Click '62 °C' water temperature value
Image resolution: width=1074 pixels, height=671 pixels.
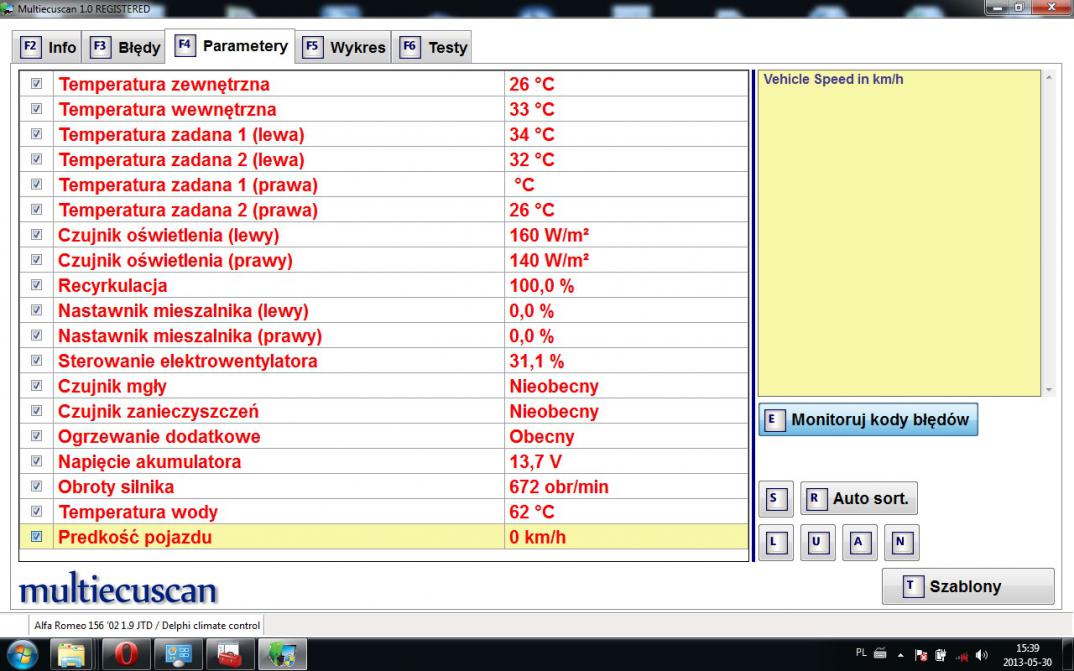coord(532,512)
